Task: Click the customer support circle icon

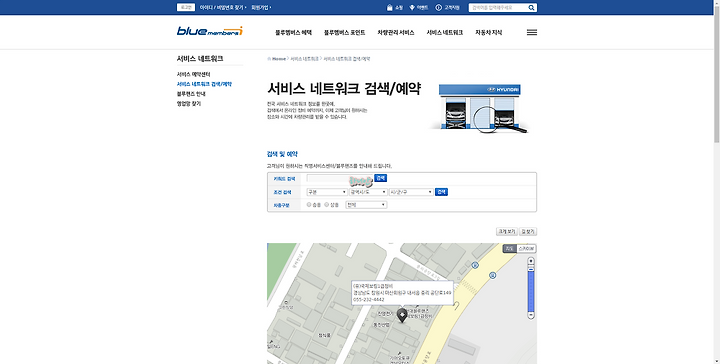Action: pyautogui.click(x=439, y=7)
